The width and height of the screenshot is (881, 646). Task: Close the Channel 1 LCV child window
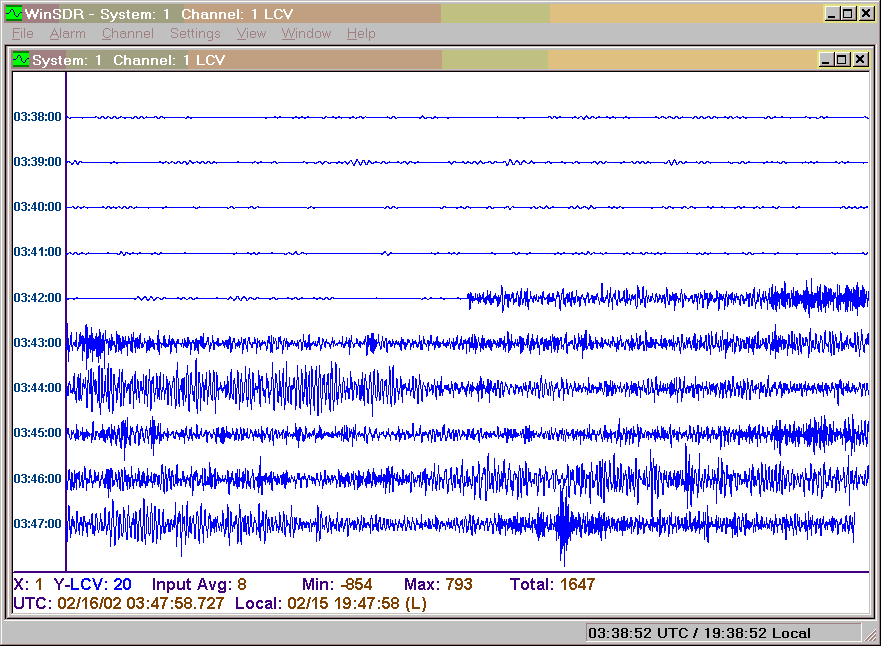tap(860, 60)
